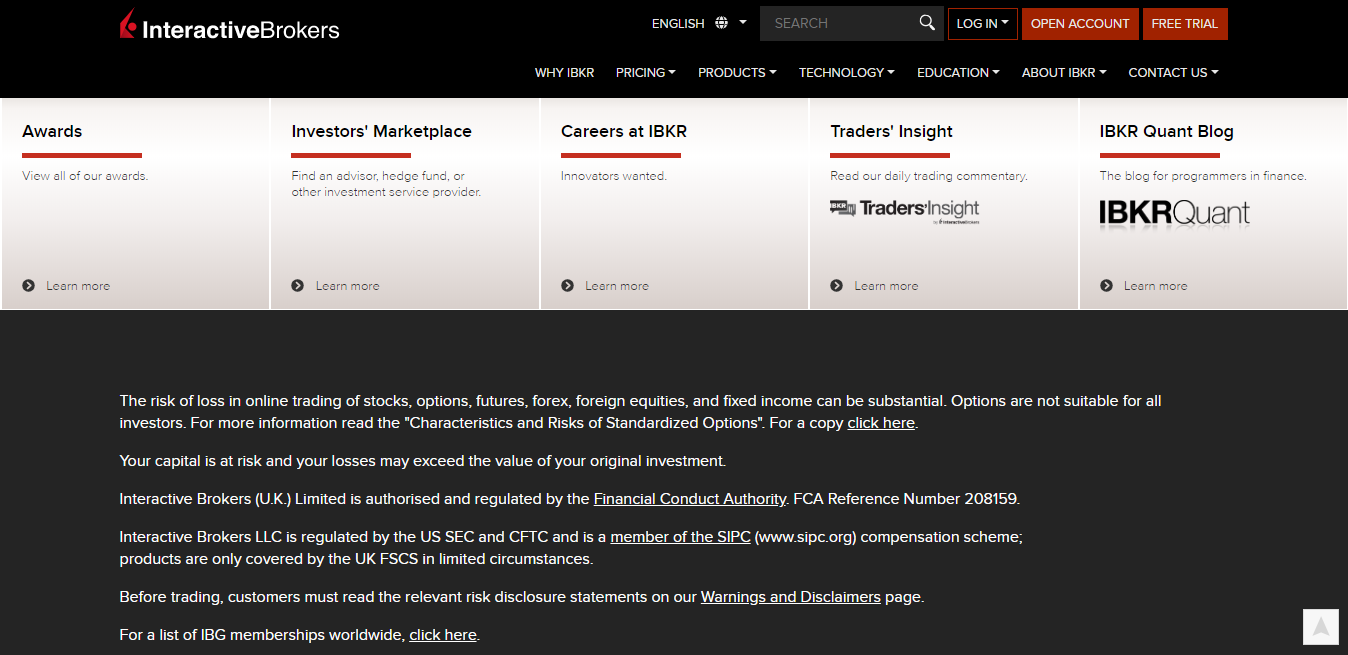Click the Interactive Brokers logo

[x=229, y=26]
